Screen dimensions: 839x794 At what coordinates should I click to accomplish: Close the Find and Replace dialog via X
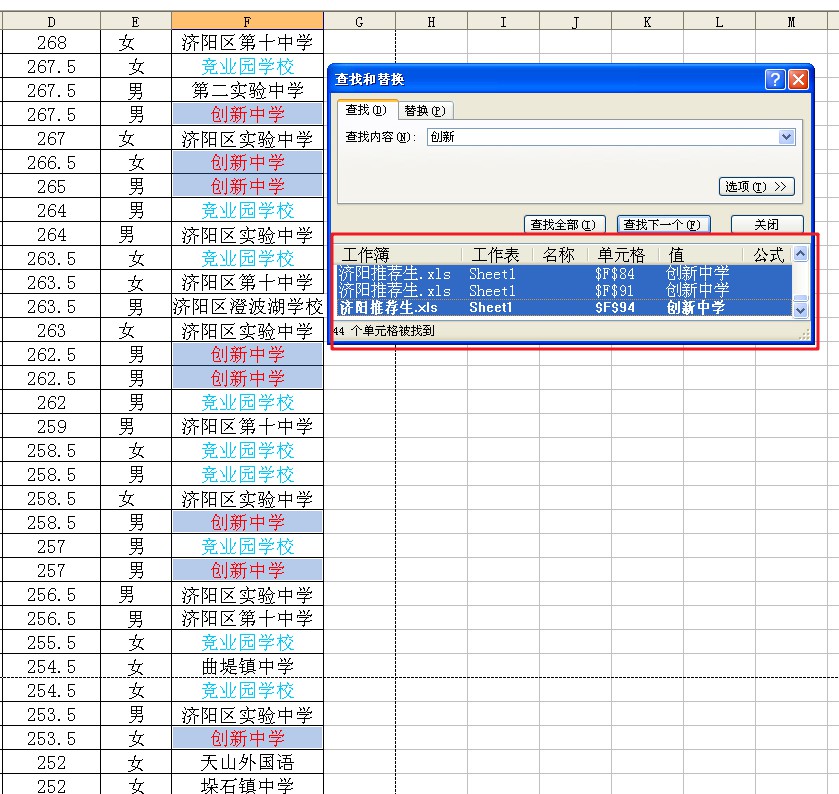798,80
